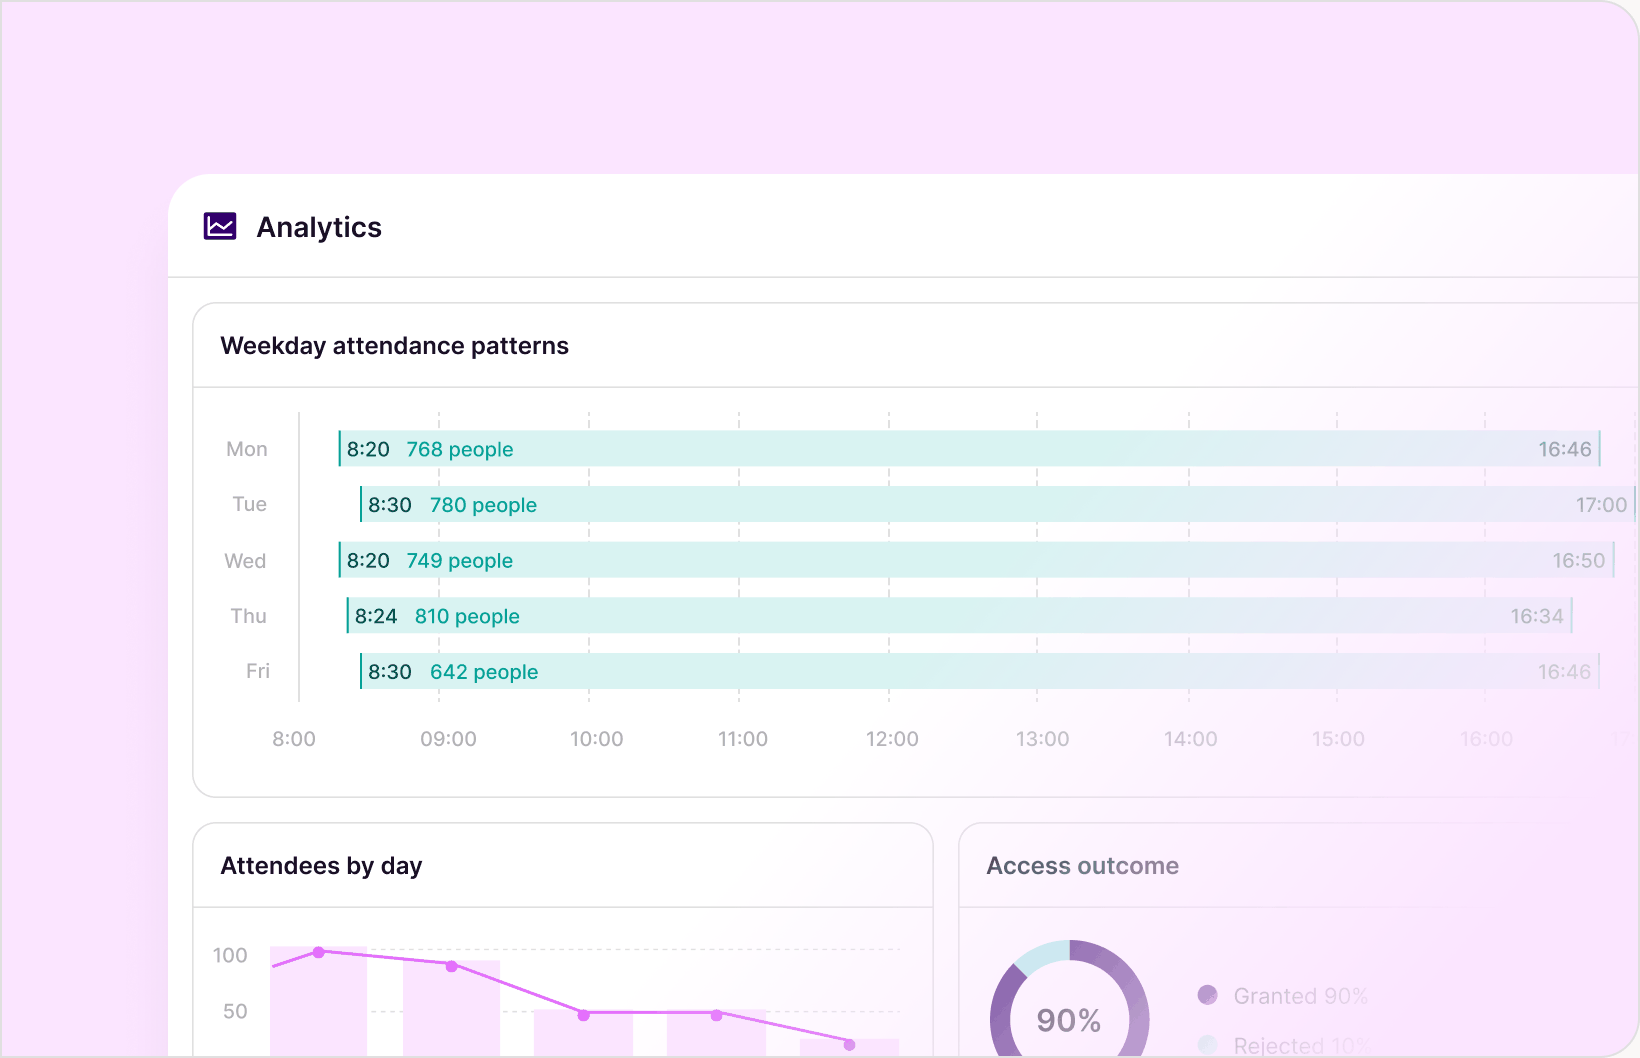This screenshot has height=1058, width=1640.
Task: Click the 16:34 end time on Thursday
Action: pos(1537,616)
